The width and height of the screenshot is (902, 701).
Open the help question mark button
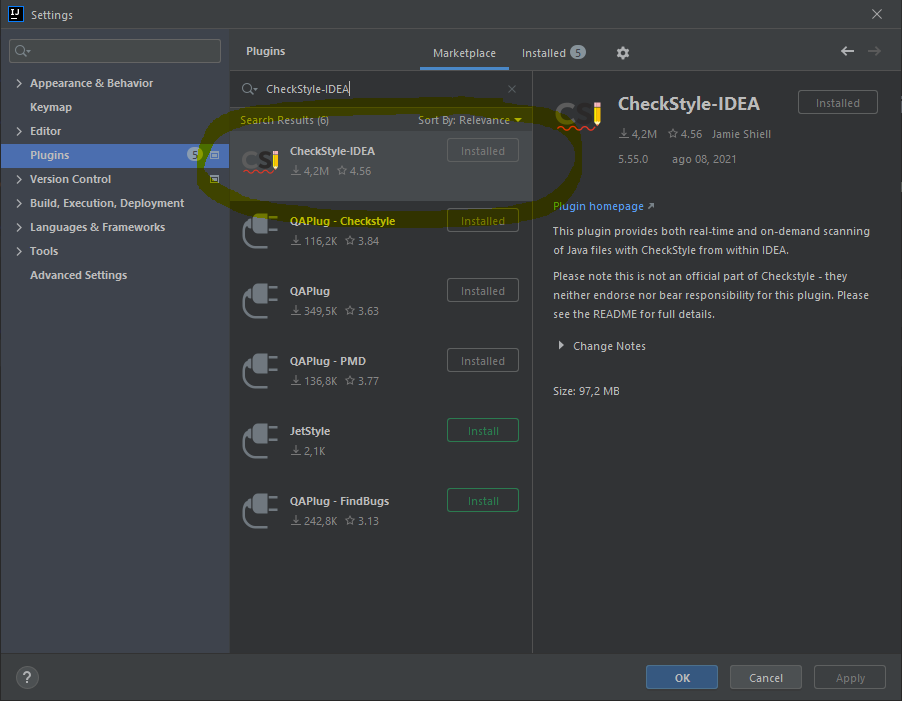point(27,677)
